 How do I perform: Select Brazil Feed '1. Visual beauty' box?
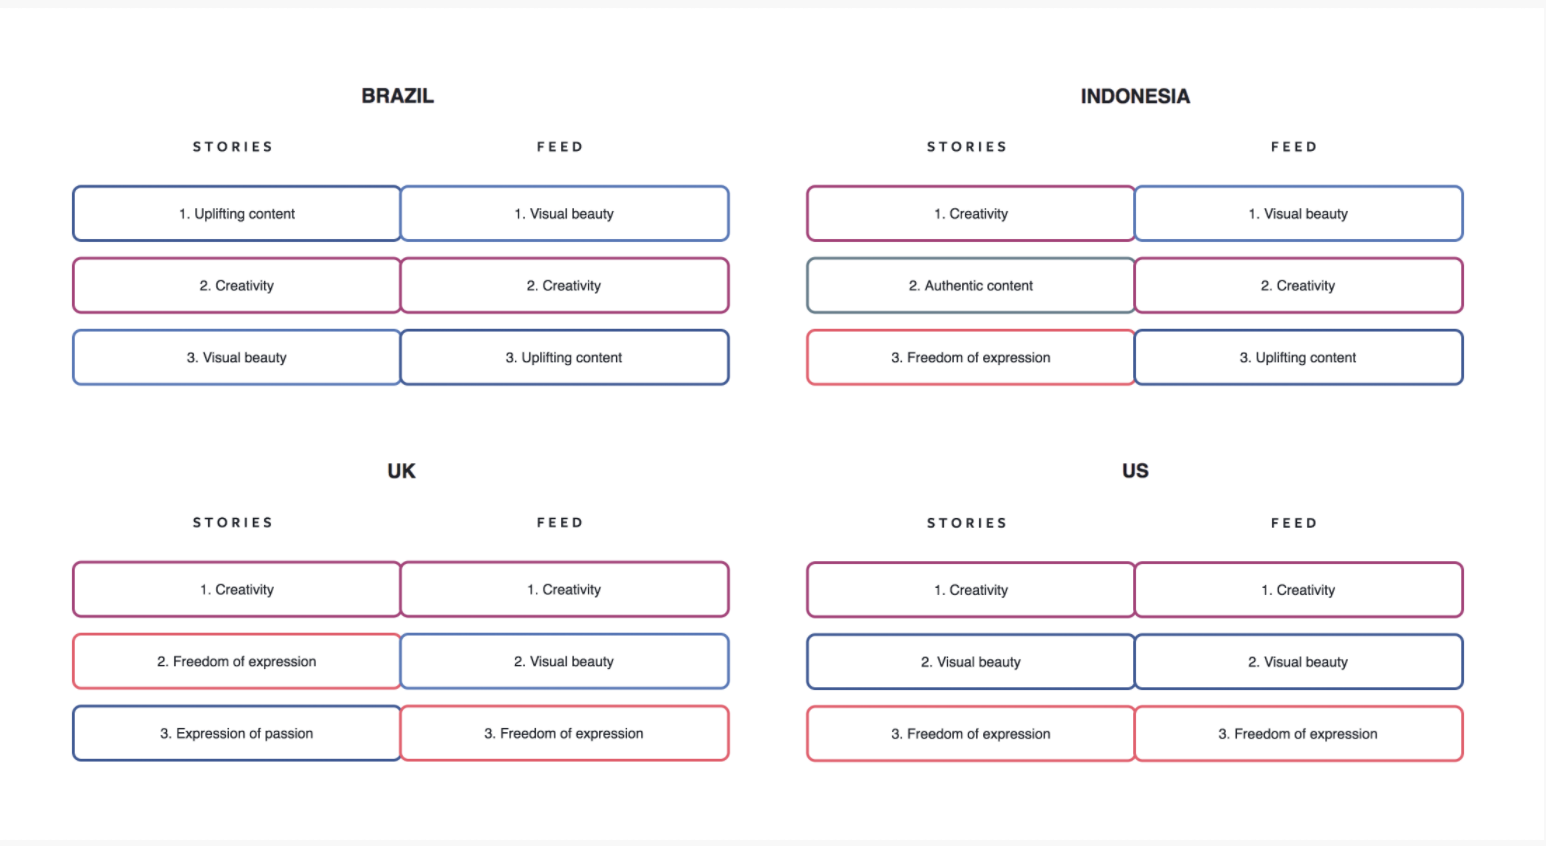tap(565, 213)
